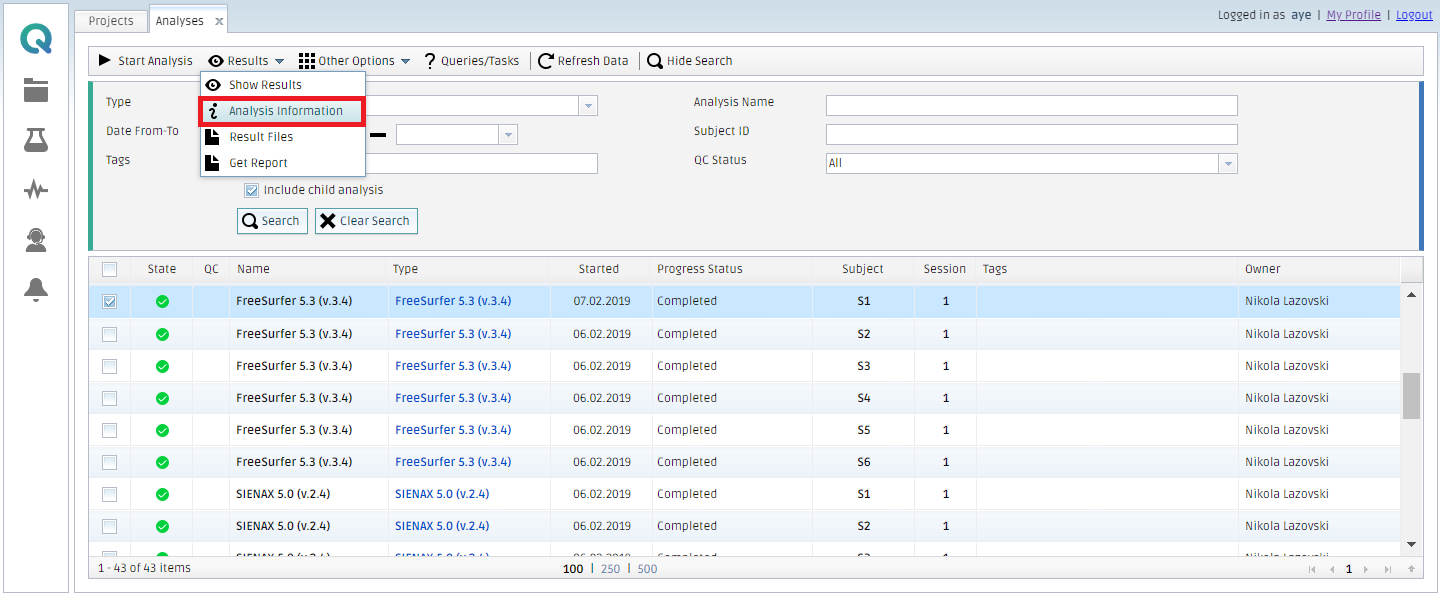Sort by the Subject column header
Viewport: 1440px width, 593px height.
point(863,269)
